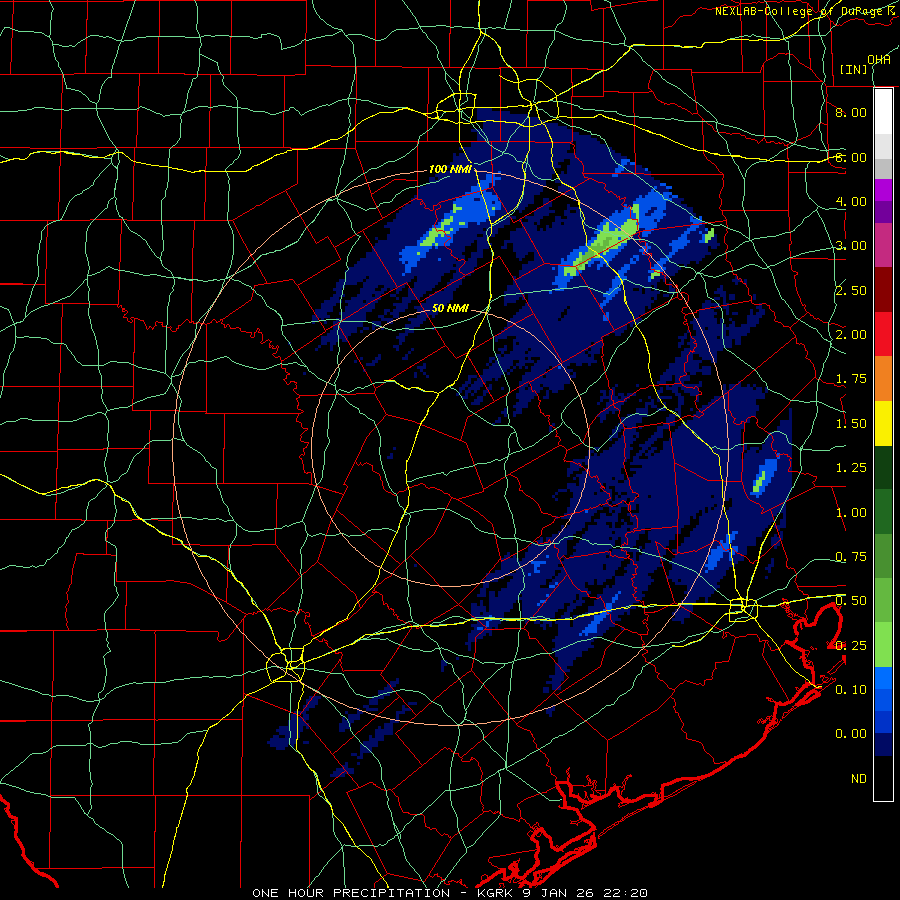Click the 100 NMI range ring label
900x900 pixels.
(x=451, y=169)
